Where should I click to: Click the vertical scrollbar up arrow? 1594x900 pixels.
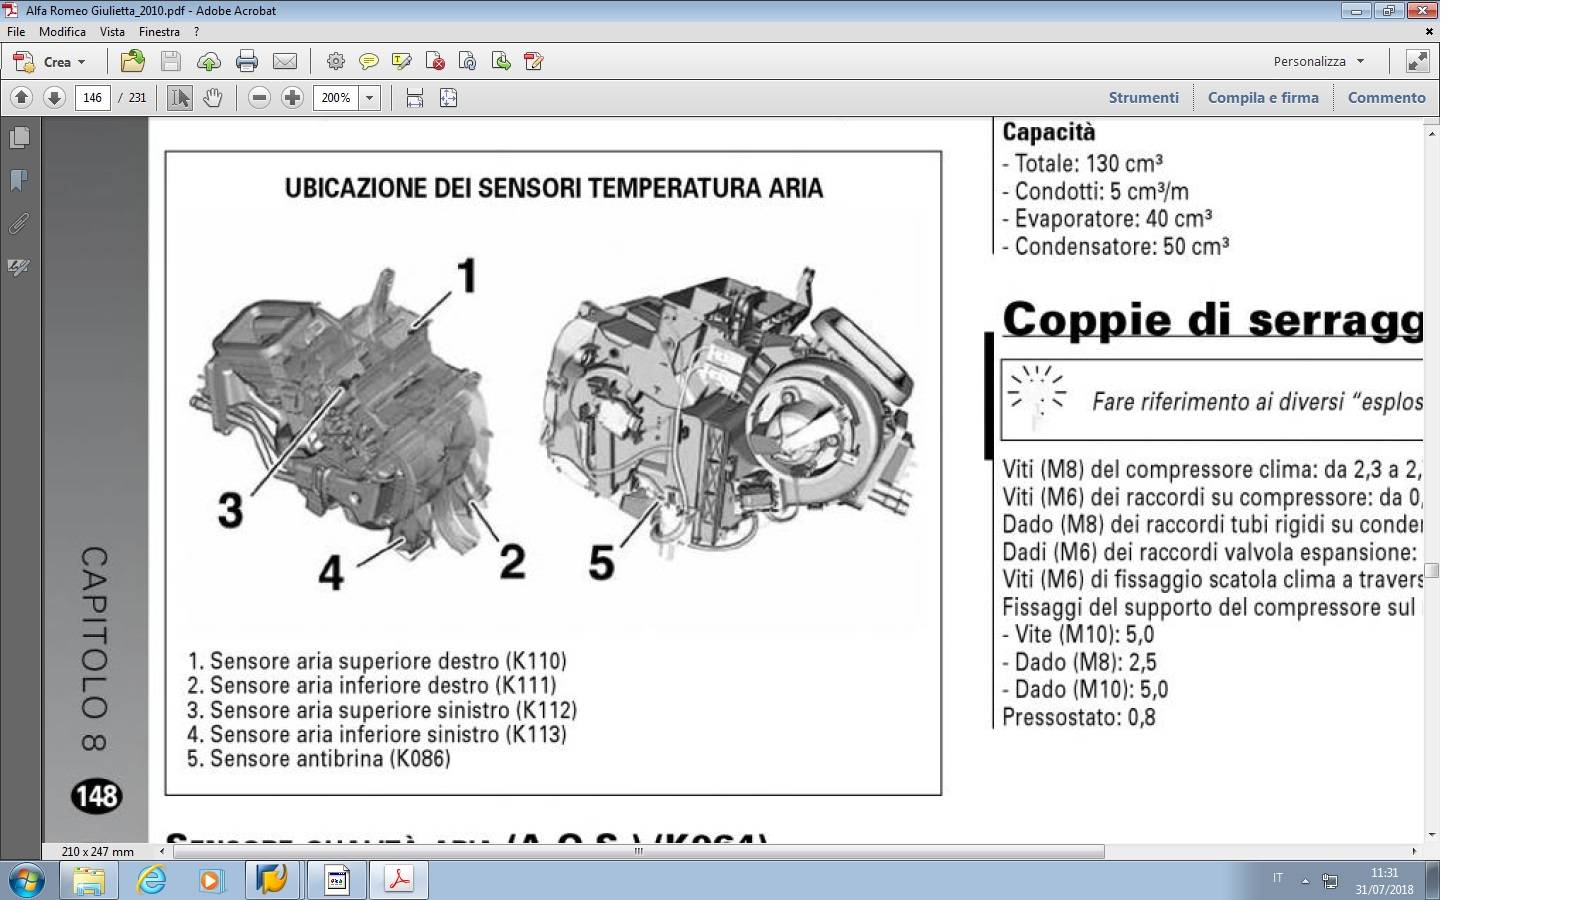point(1432,132)
